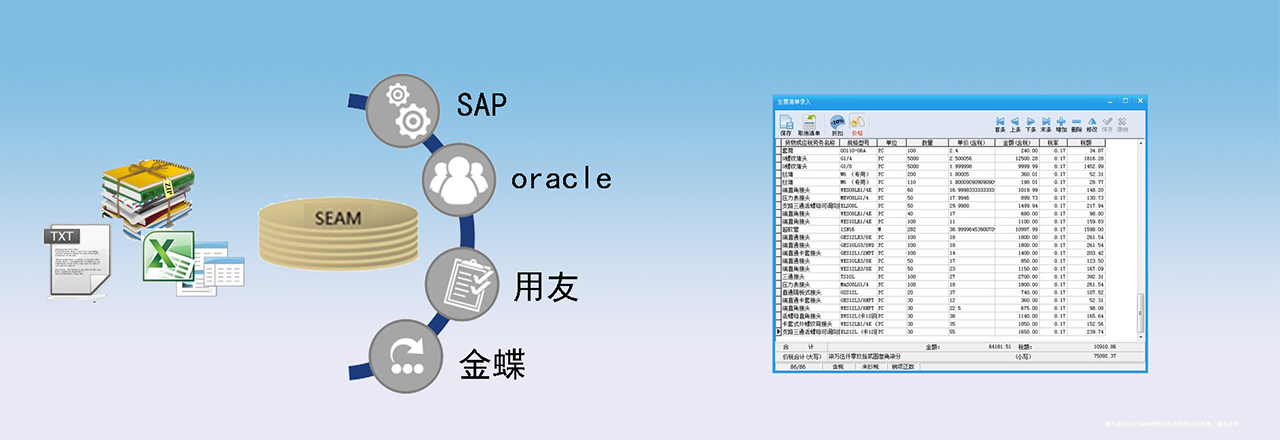Click the amount cell 10997.99

click(x=1017, y=229)
